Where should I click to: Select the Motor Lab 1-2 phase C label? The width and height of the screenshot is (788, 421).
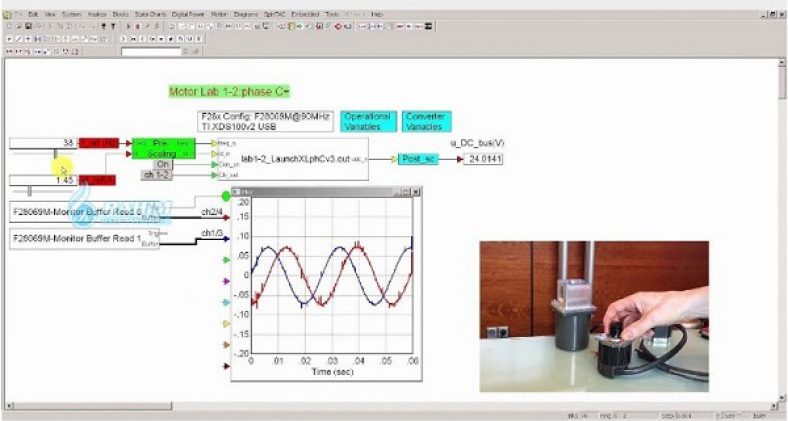click(x=229, y=91)
